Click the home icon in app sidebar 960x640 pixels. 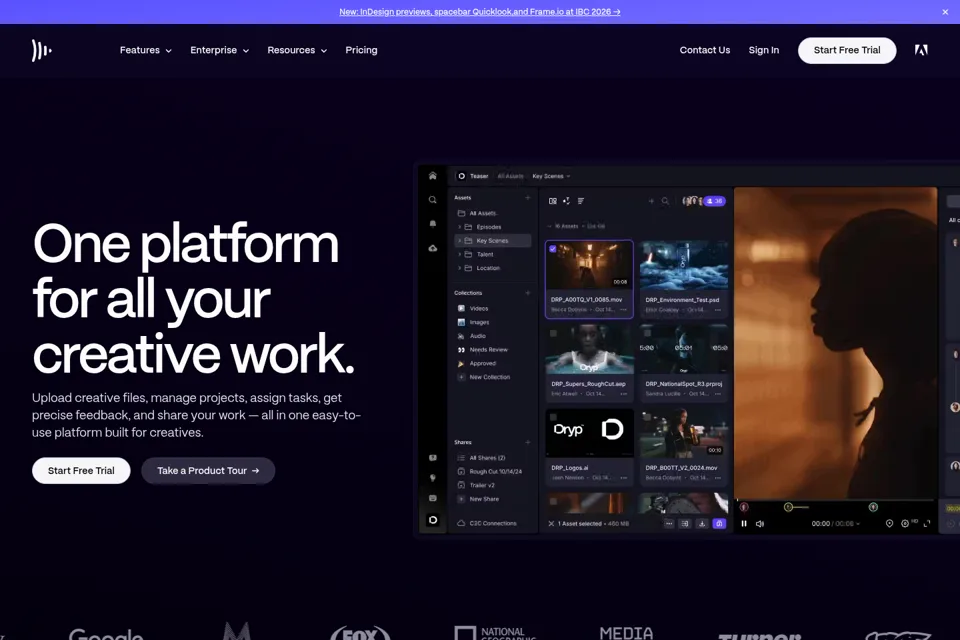[x=433, y=176]
